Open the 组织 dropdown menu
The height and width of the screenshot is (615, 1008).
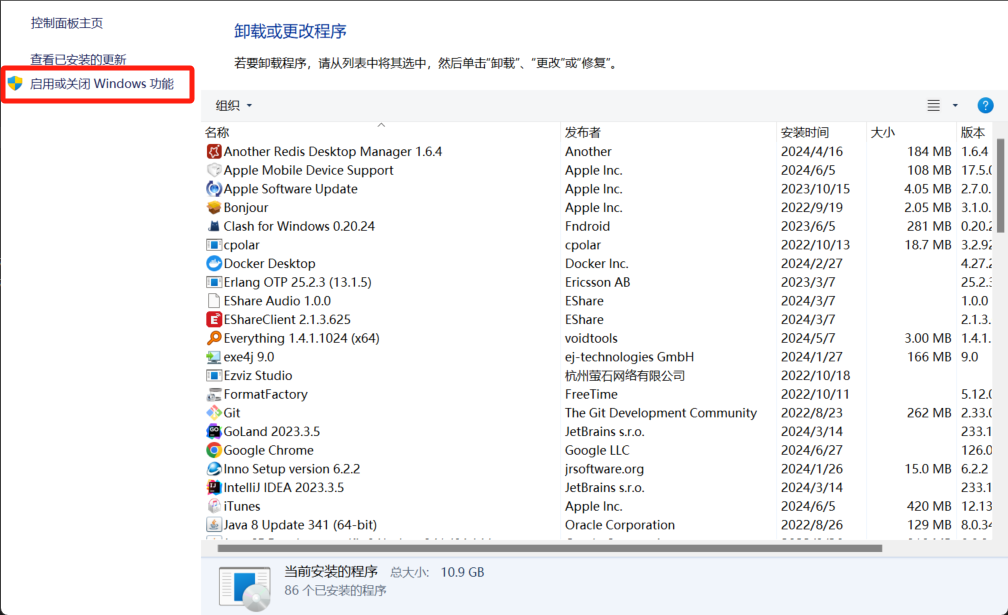(x=234, y=106)
